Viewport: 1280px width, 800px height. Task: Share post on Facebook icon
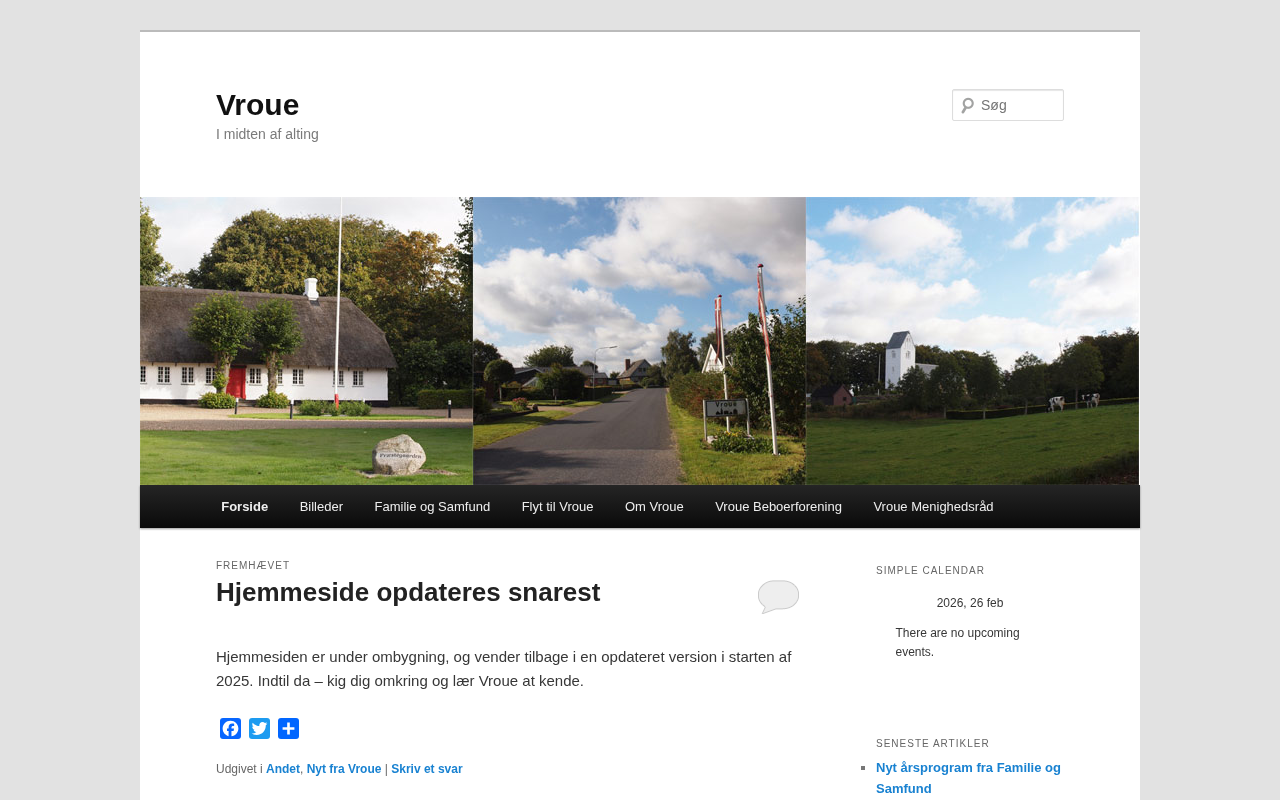click(231, 729)
